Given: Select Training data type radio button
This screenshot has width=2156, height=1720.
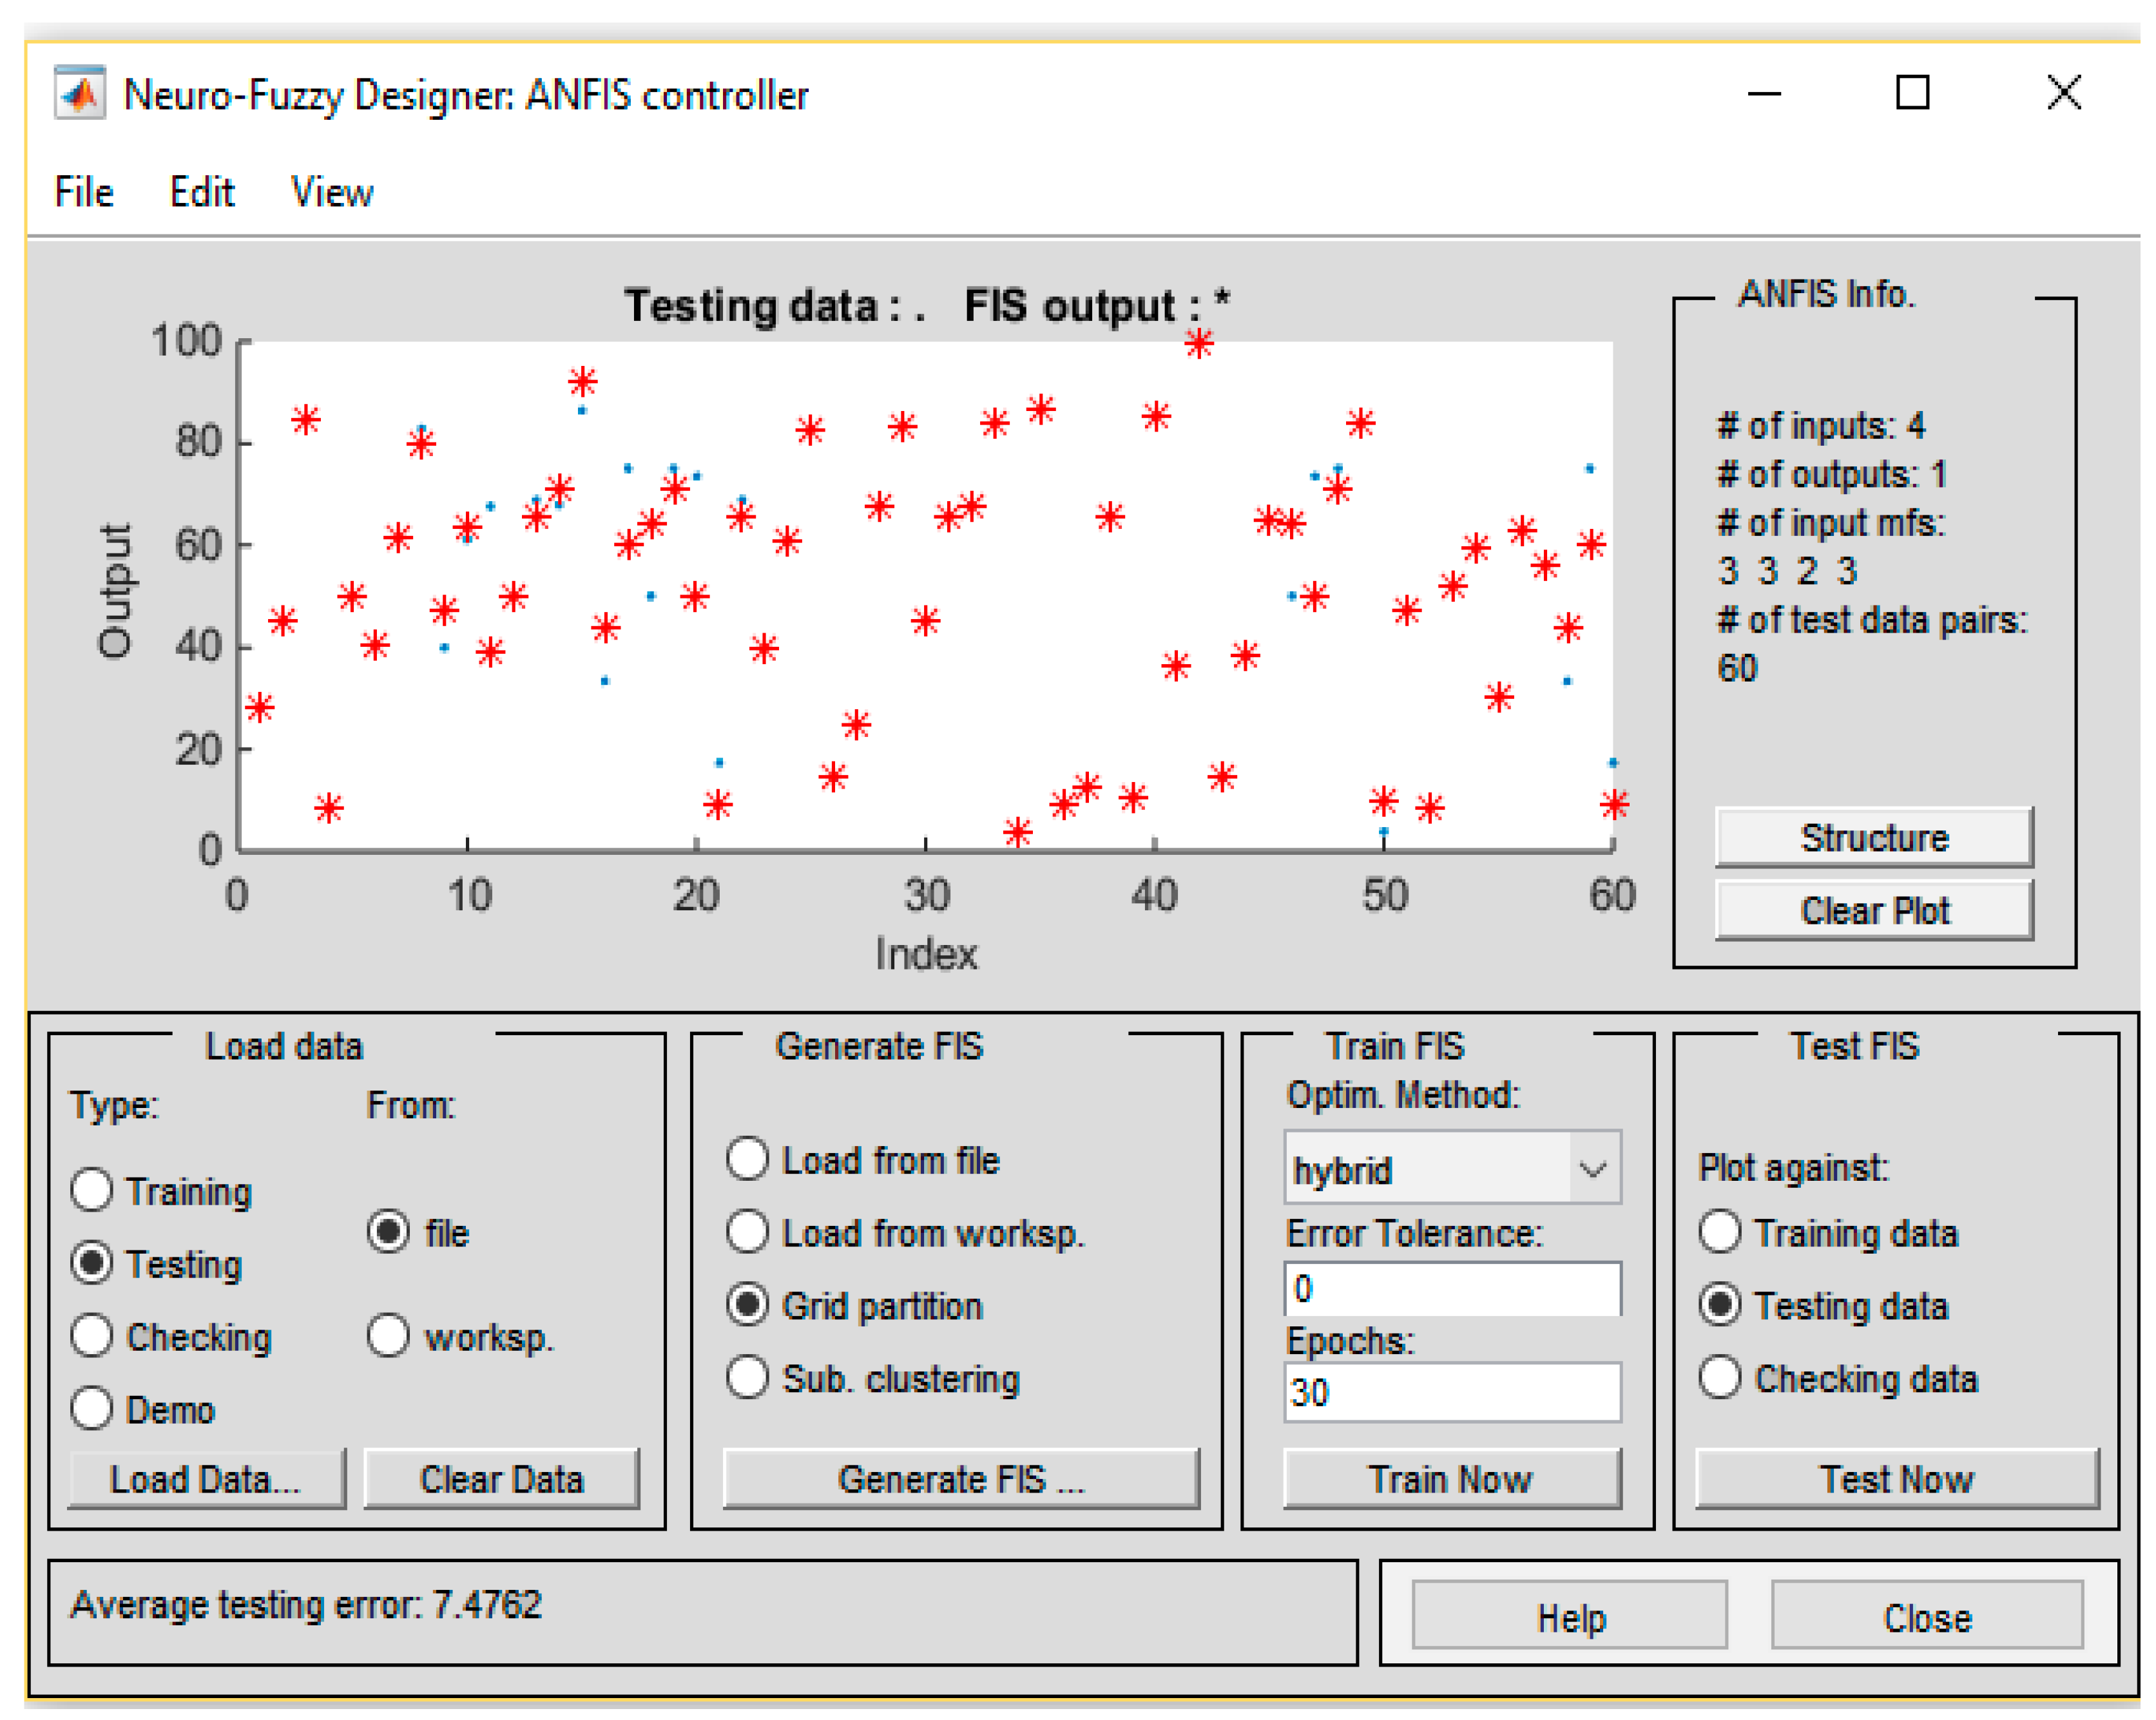Looking at the screenshot, I should pyautogui.click(x=92, y=1190).
